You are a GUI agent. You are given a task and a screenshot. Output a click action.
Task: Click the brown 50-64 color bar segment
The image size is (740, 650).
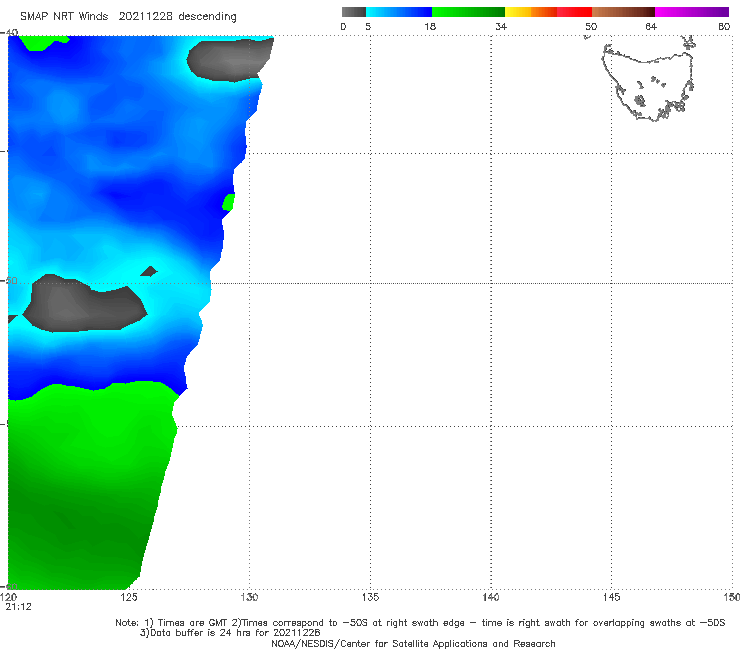pyautogui.click(x=623, y=12)
